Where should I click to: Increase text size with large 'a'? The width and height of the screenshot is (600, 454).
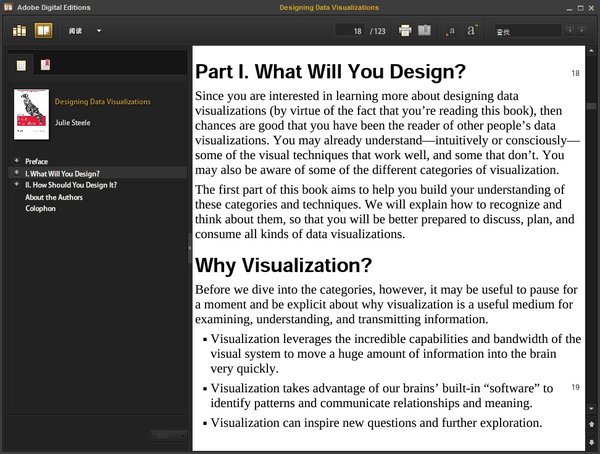point(472,31)
